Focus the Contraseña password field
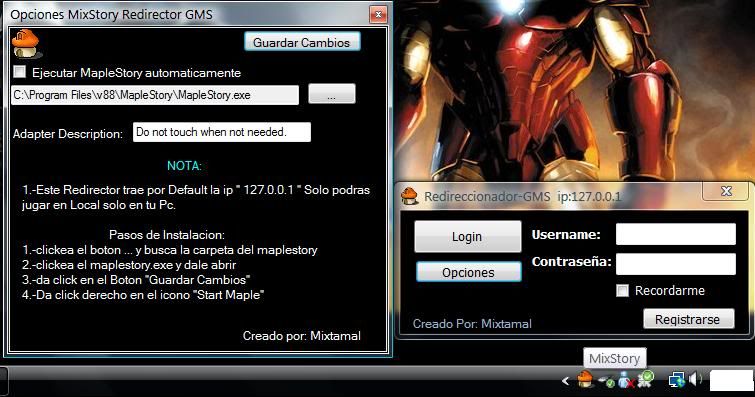 676,264
